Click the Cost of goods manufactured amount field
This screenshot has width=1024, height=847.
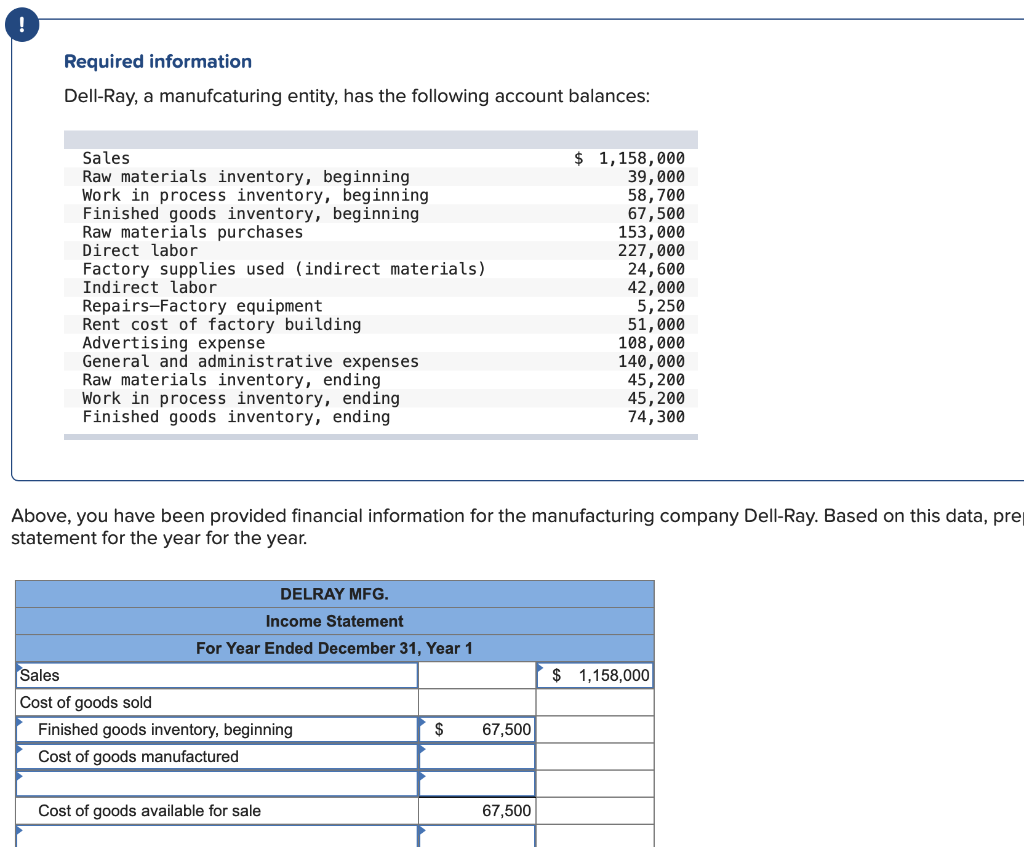click(x=477, y=756)
